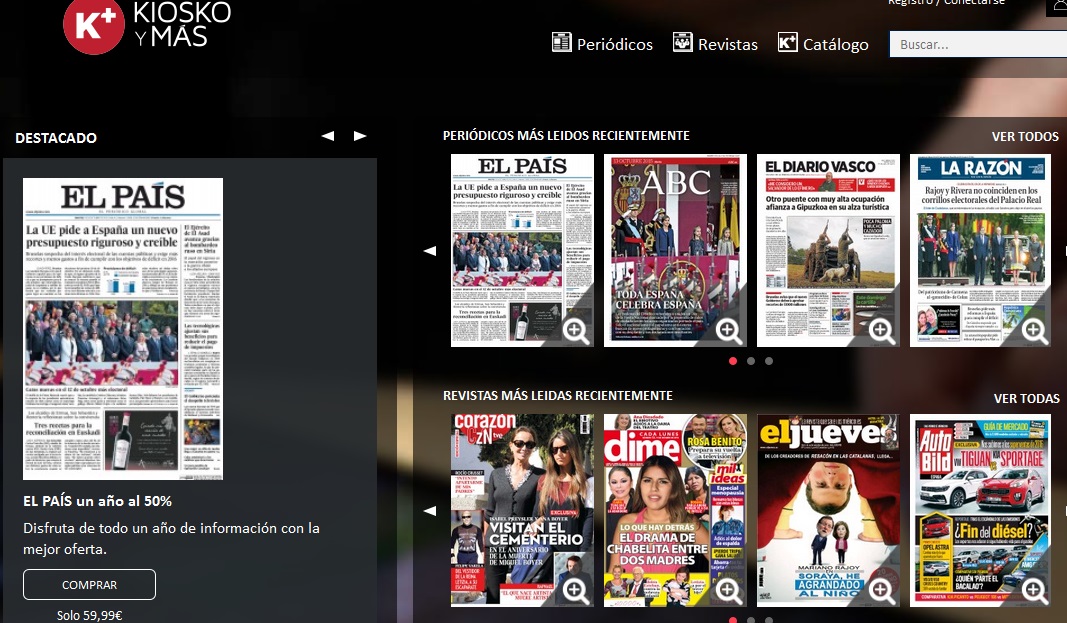Open El Diario Vasco cover
This screenshot has height=623, width=1067.
tap(828, 250)
